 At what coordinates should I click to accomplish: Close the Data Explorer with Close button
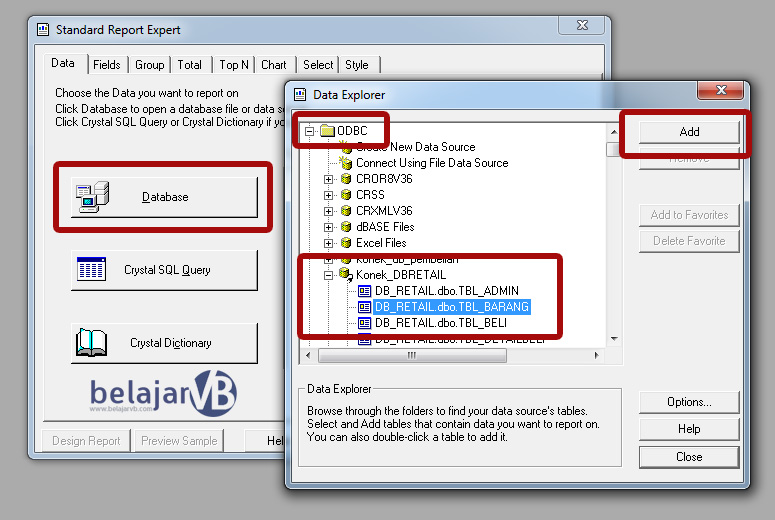pos(689,457)
